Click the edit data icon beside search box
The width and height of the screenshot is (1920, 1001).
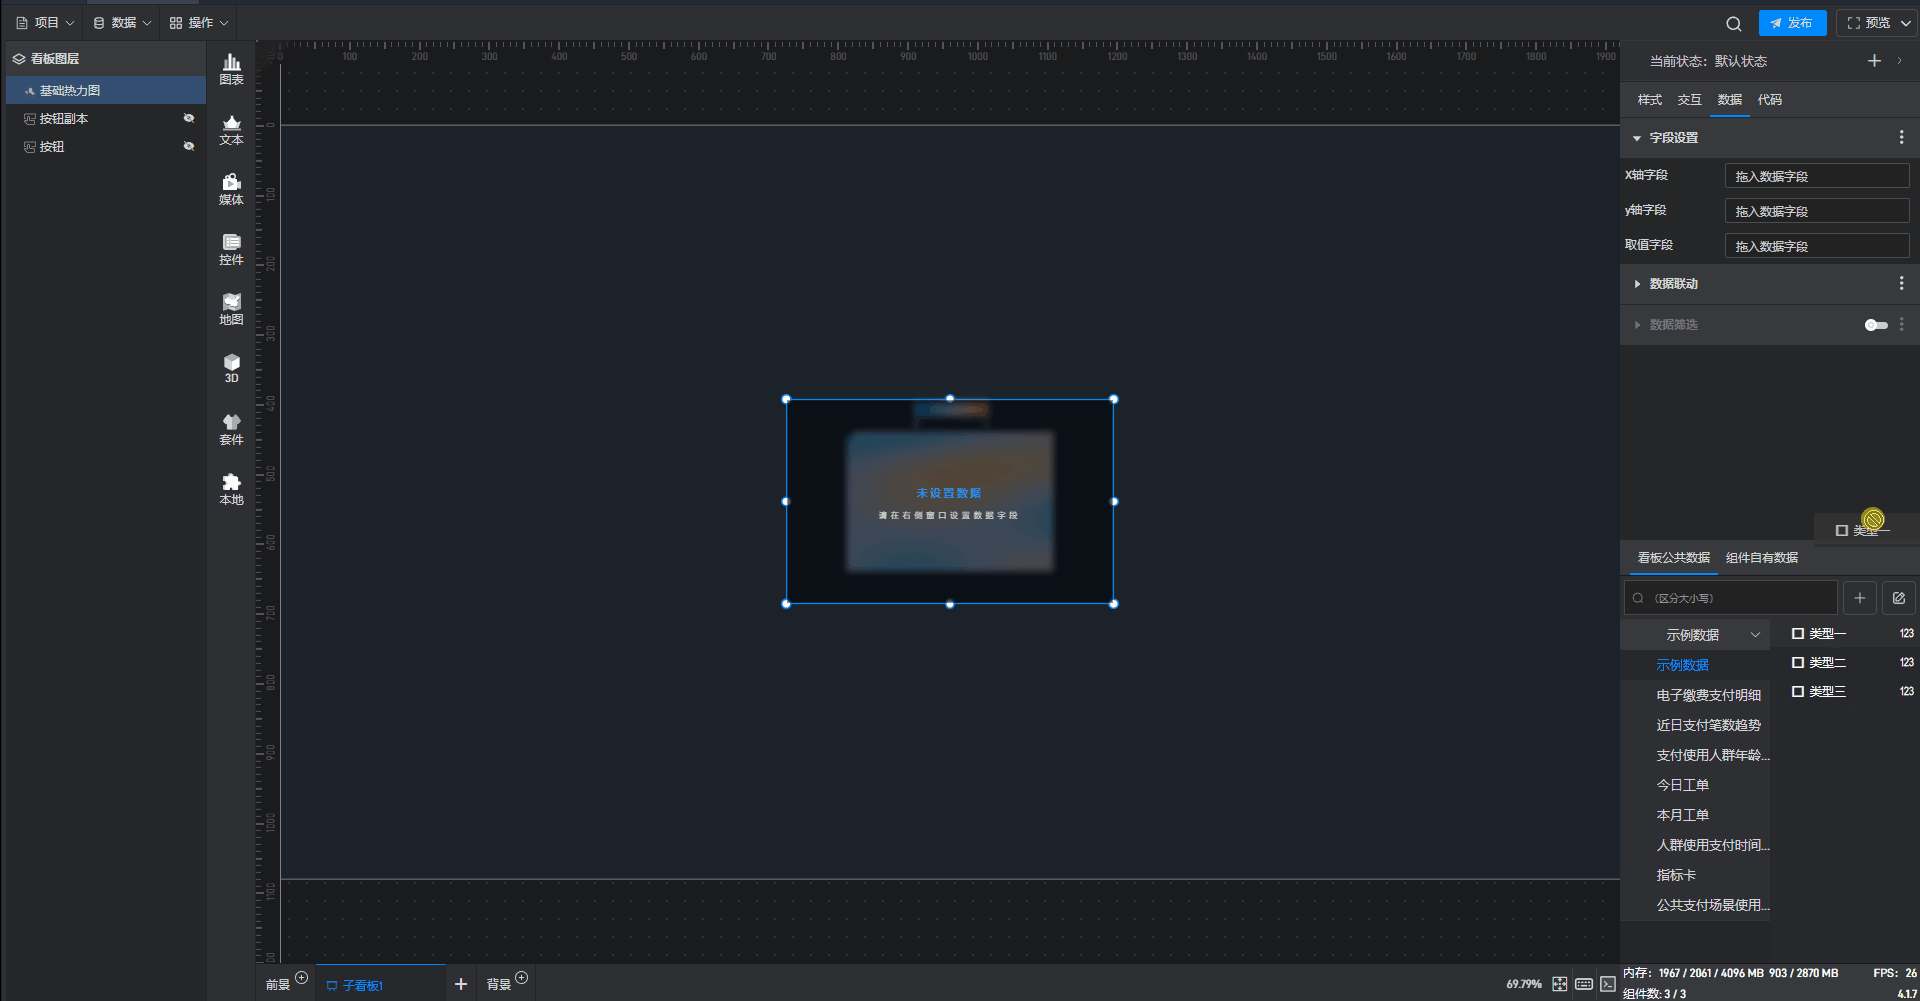pyautogui.click(x=1898, y=598)
